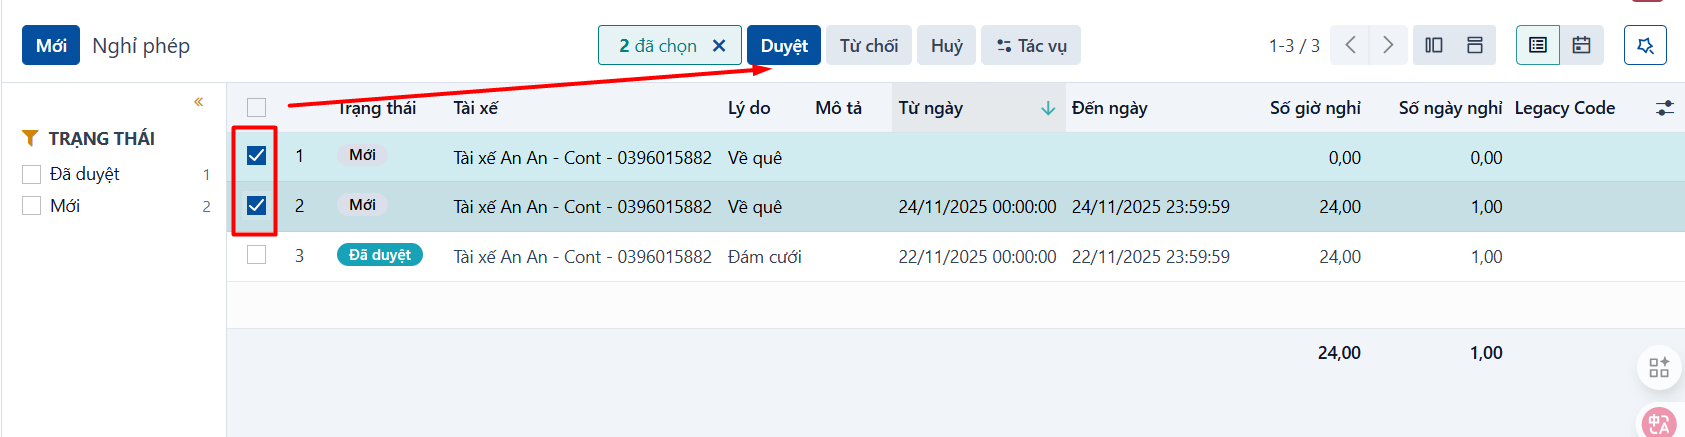Click the Từ chối reject button

tap(869, 45)
